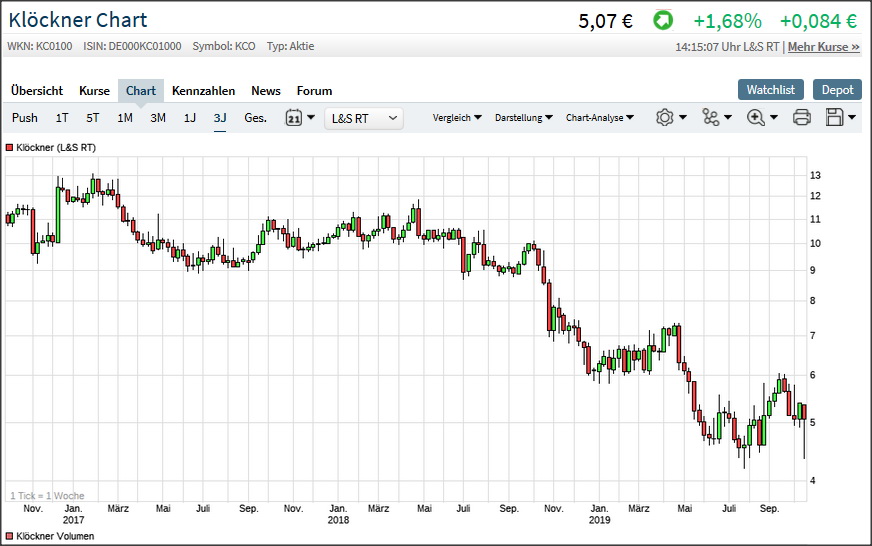Open the gear settings icon
Screen dimensions: 872x546
point(665,117)
